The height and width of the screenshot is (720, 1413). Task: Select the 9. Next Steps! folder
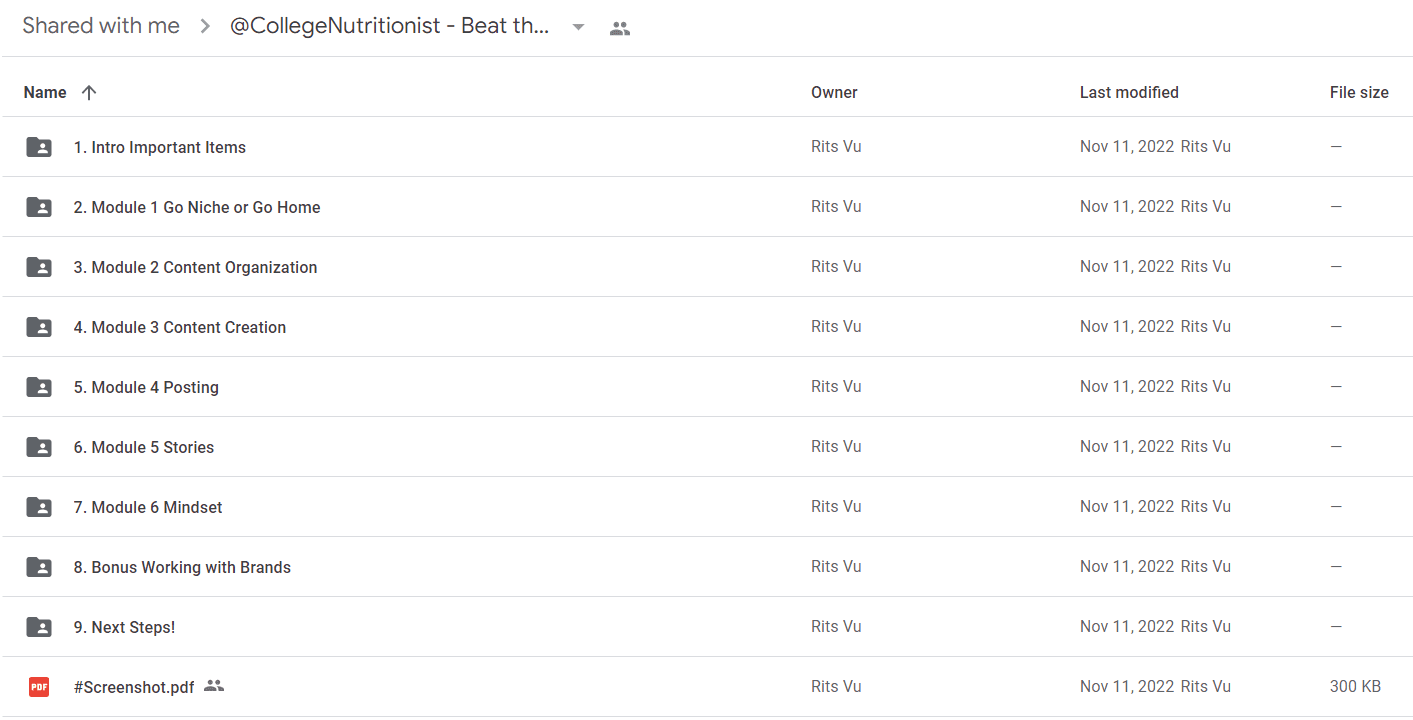click(706, 627)
